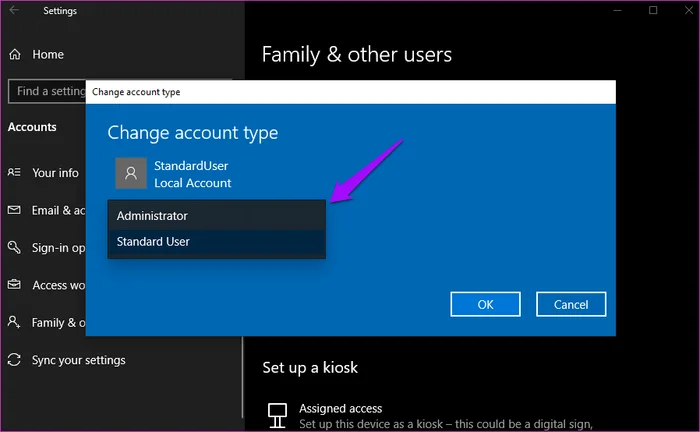The width and height of the screenshot is (700, 432).
Task: Select the Your info icon
Action: click(x=14, y=172)
